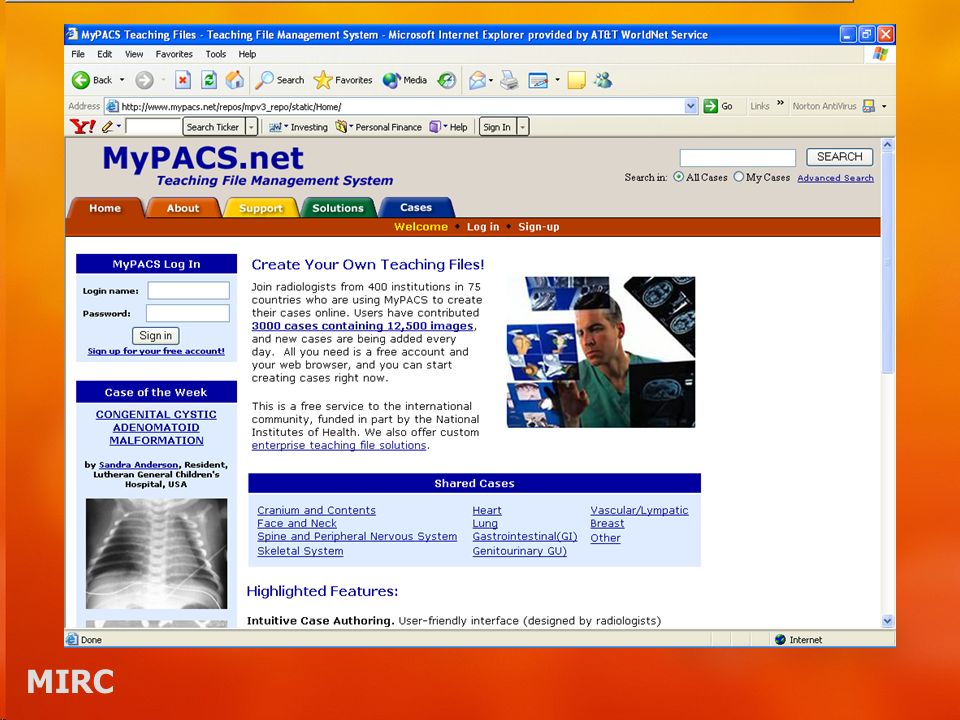This screenshot has width=960, height=720.
Task: Select the My Cases radio button
Action: tap(738, 177)
